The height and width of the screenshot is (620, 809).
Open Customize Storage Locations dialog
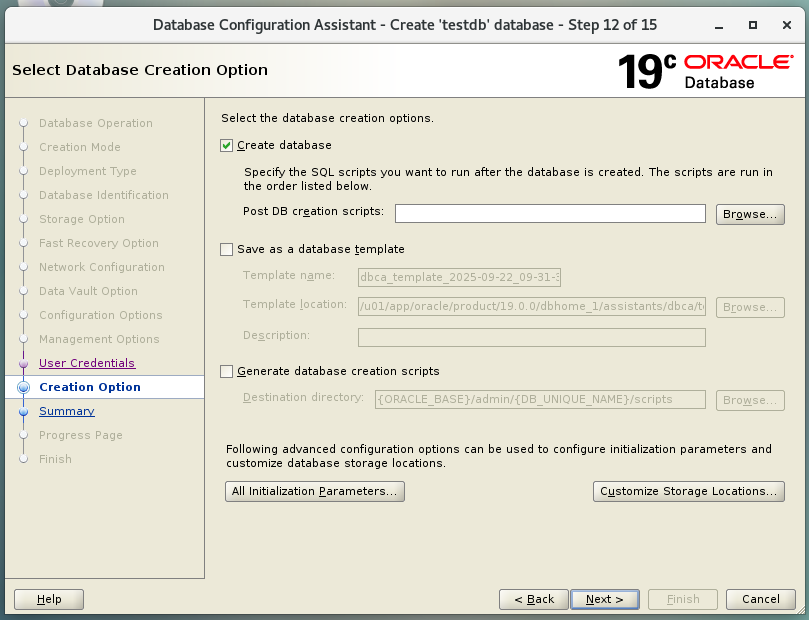click(688, 491)
